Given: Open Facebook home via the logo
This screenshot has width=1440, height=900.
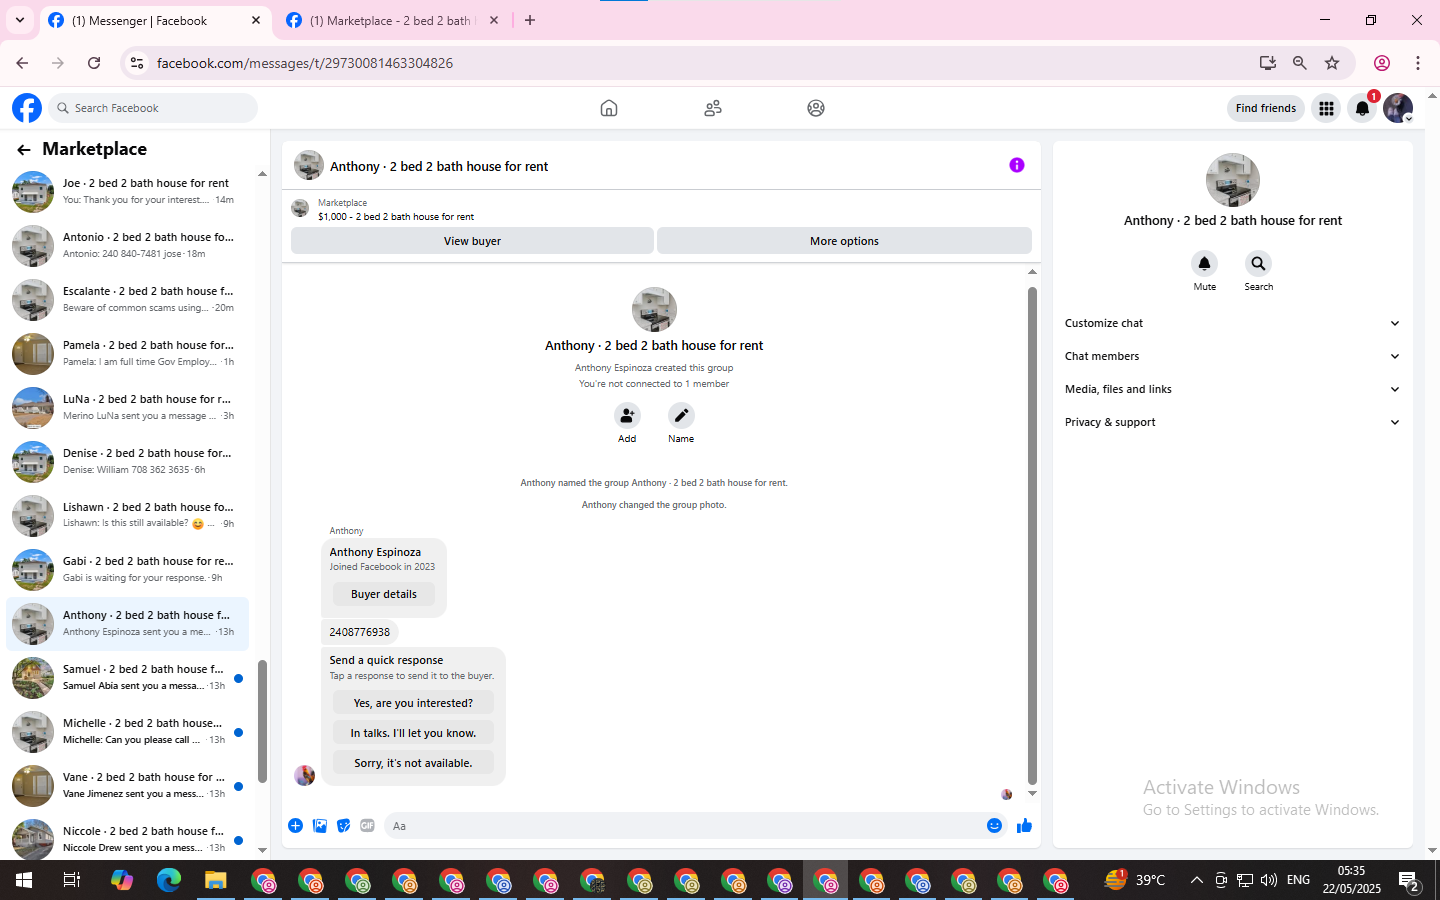Looking at the screenshot, I should pyautogui.click(x=27, y=108).
